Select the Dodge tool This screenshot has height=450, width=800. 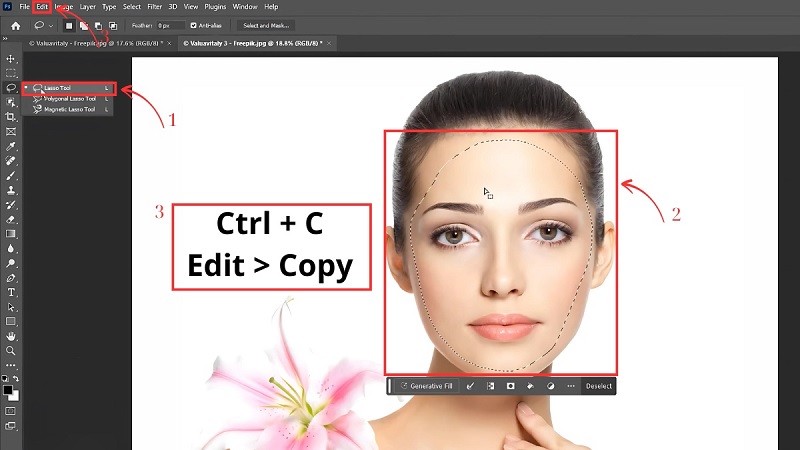11,263
